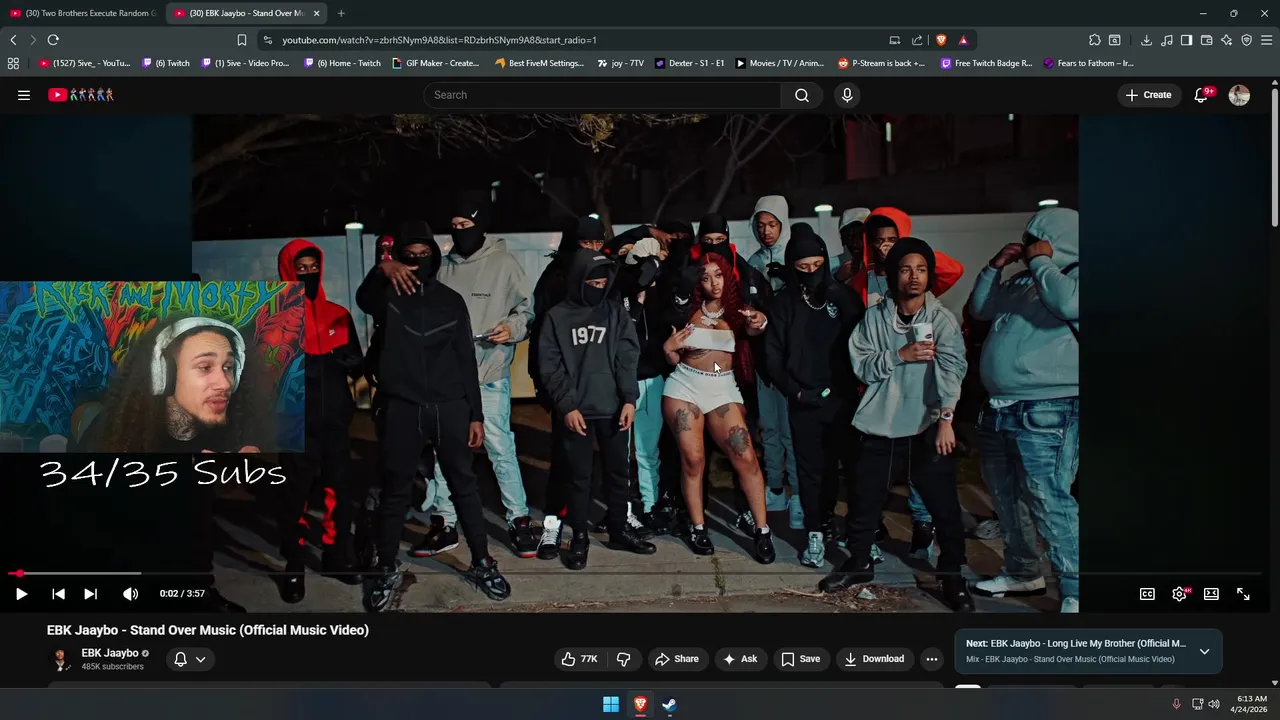The width and height of the screenshot is (1280, 720).
Task: Bookmark this page with the bookmark icon
Action: pos(242,40)
